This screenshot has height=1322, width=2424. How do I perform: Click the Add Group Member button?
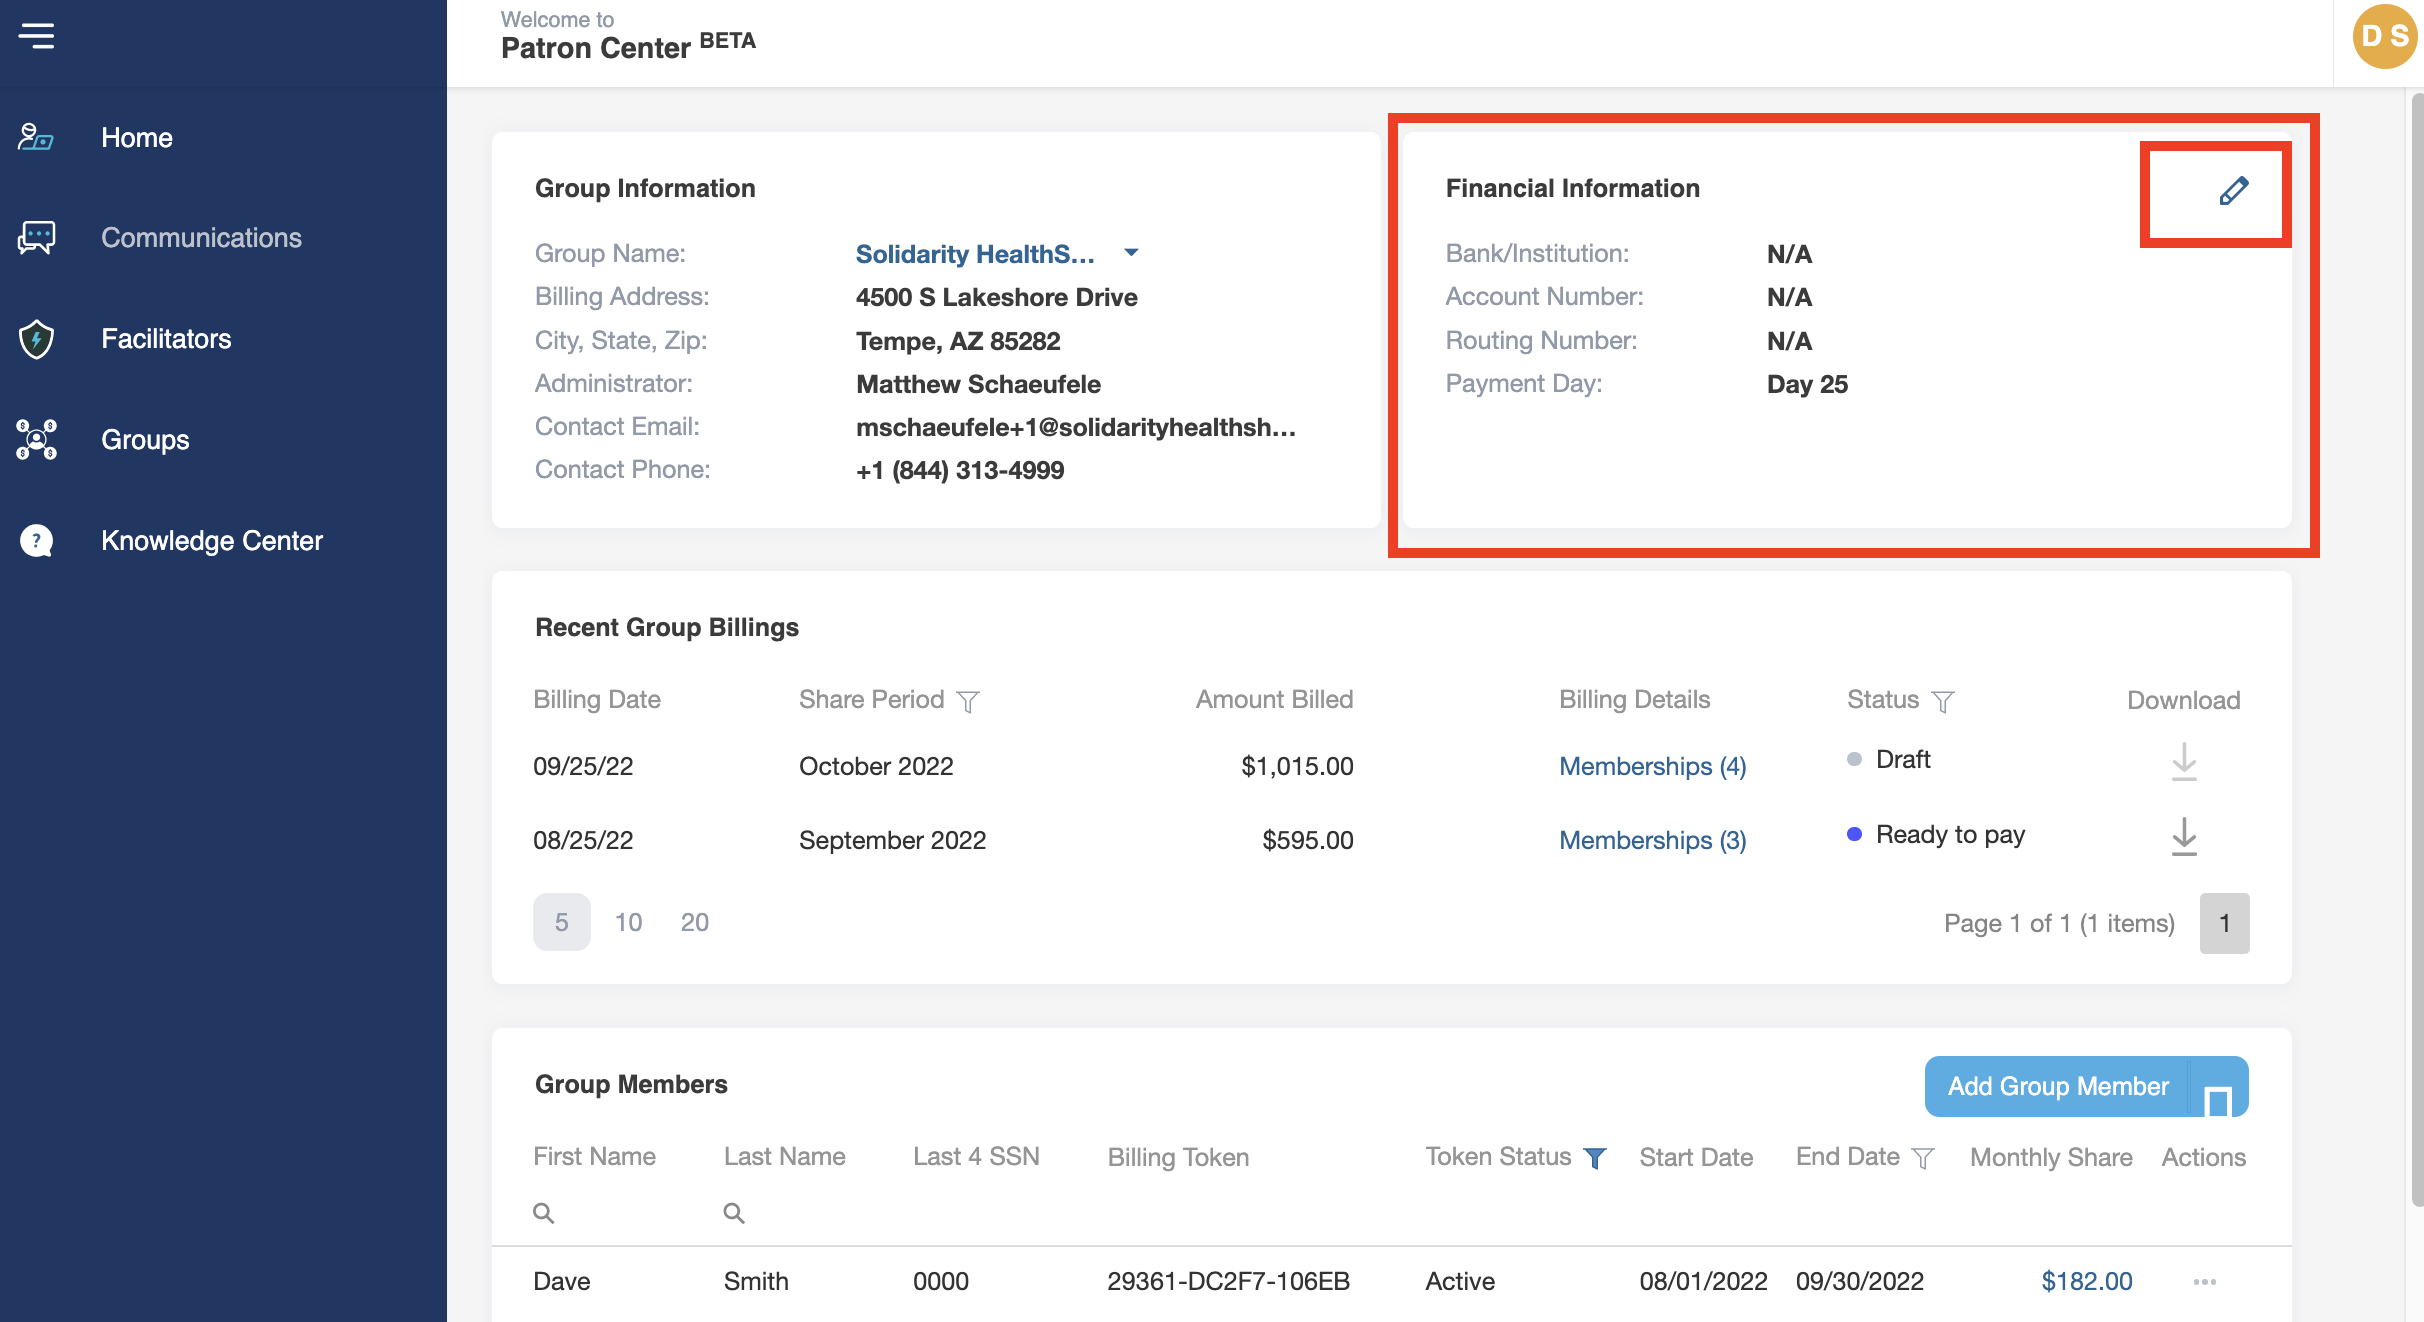coord(2057,1087)
